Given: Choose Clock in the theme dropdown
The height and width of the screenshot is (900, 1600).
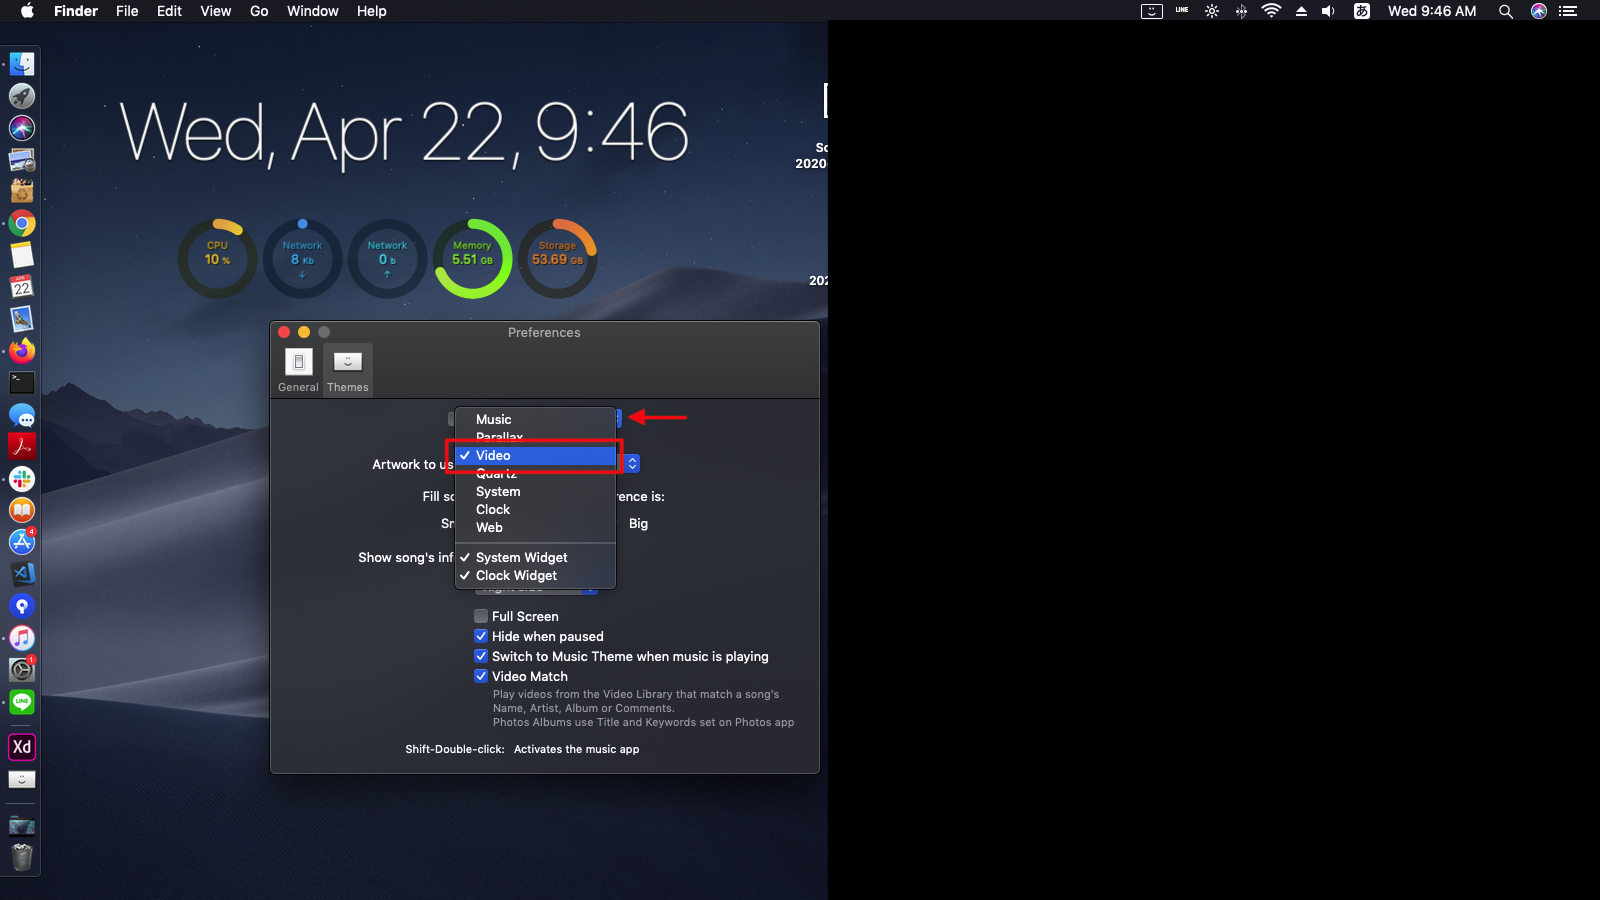Looking at the screenshot, I should coord(535,509).
